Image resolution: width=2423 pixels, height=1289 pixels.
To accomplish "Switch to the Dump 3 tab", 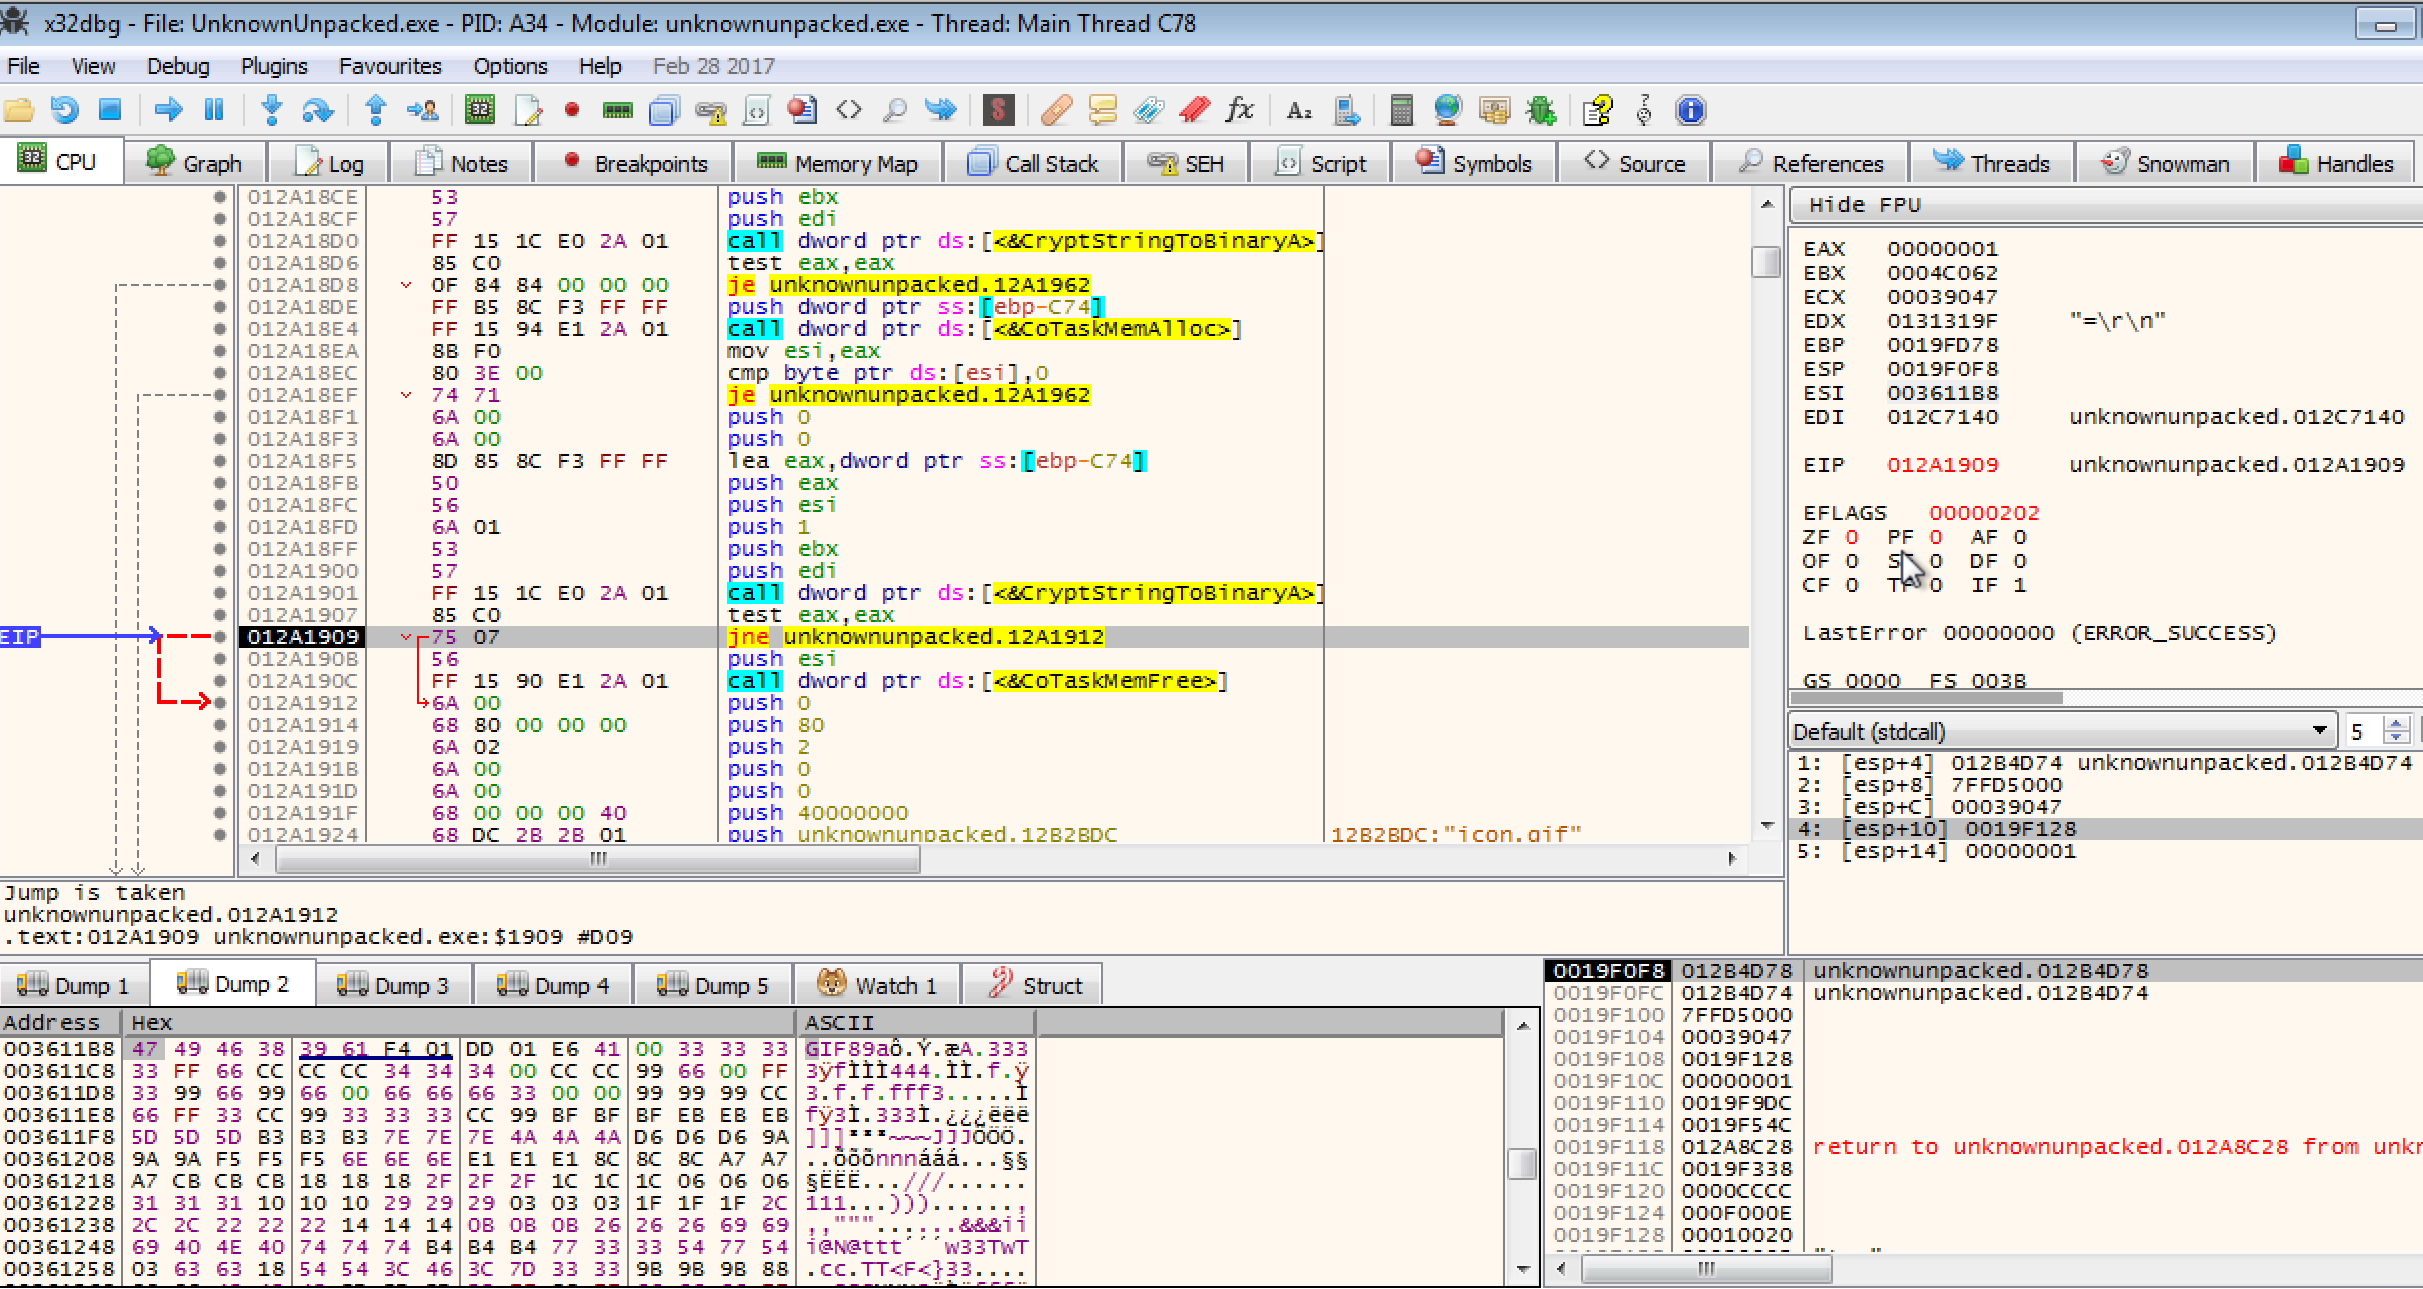I will click(393, 986).
